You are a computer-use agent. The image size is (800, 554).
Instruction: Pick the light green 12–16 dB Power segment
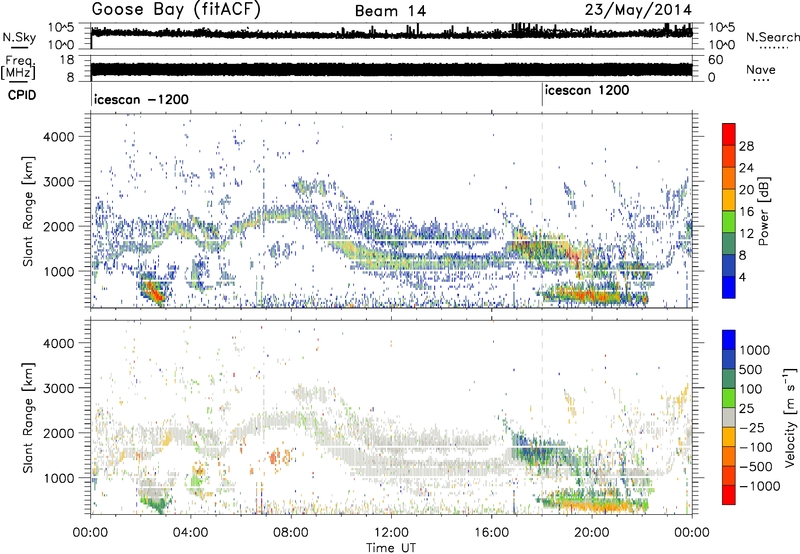pyautogui.click(x=729, y=222)
